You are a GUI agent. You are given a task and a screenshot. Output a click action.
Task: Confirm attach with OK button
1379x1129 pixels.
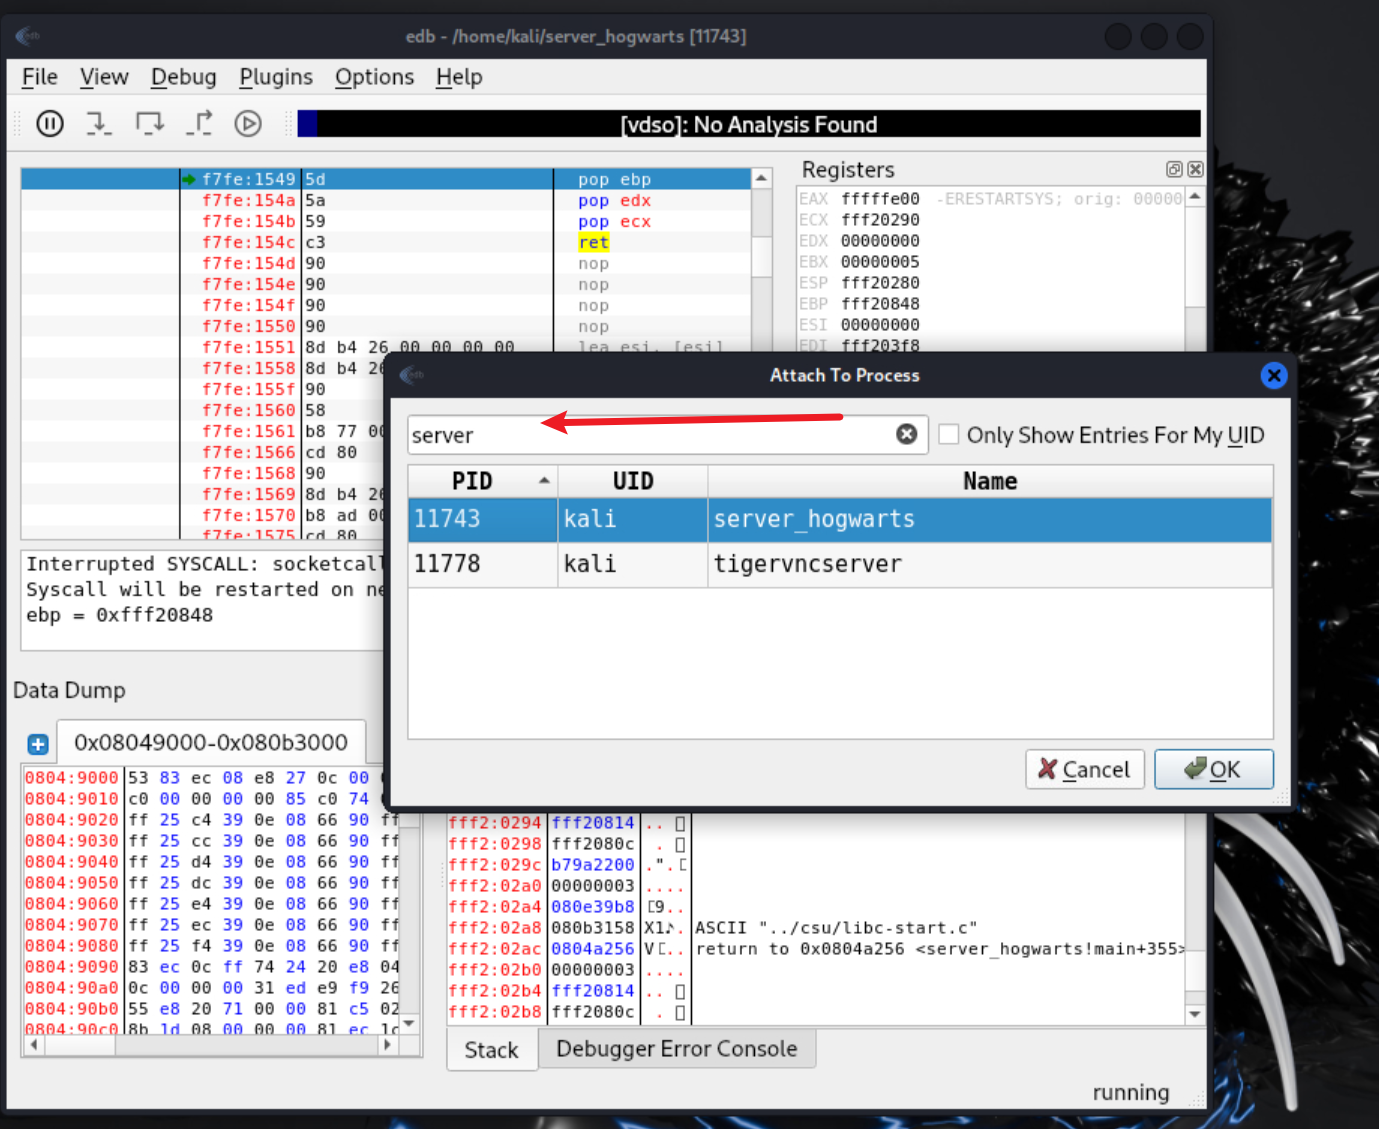coord(1214,769)
